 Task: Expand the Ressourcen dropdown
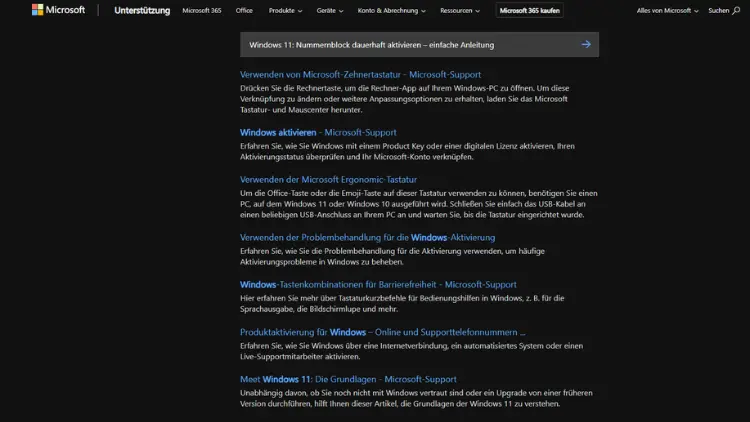click(x=460, y=11)
